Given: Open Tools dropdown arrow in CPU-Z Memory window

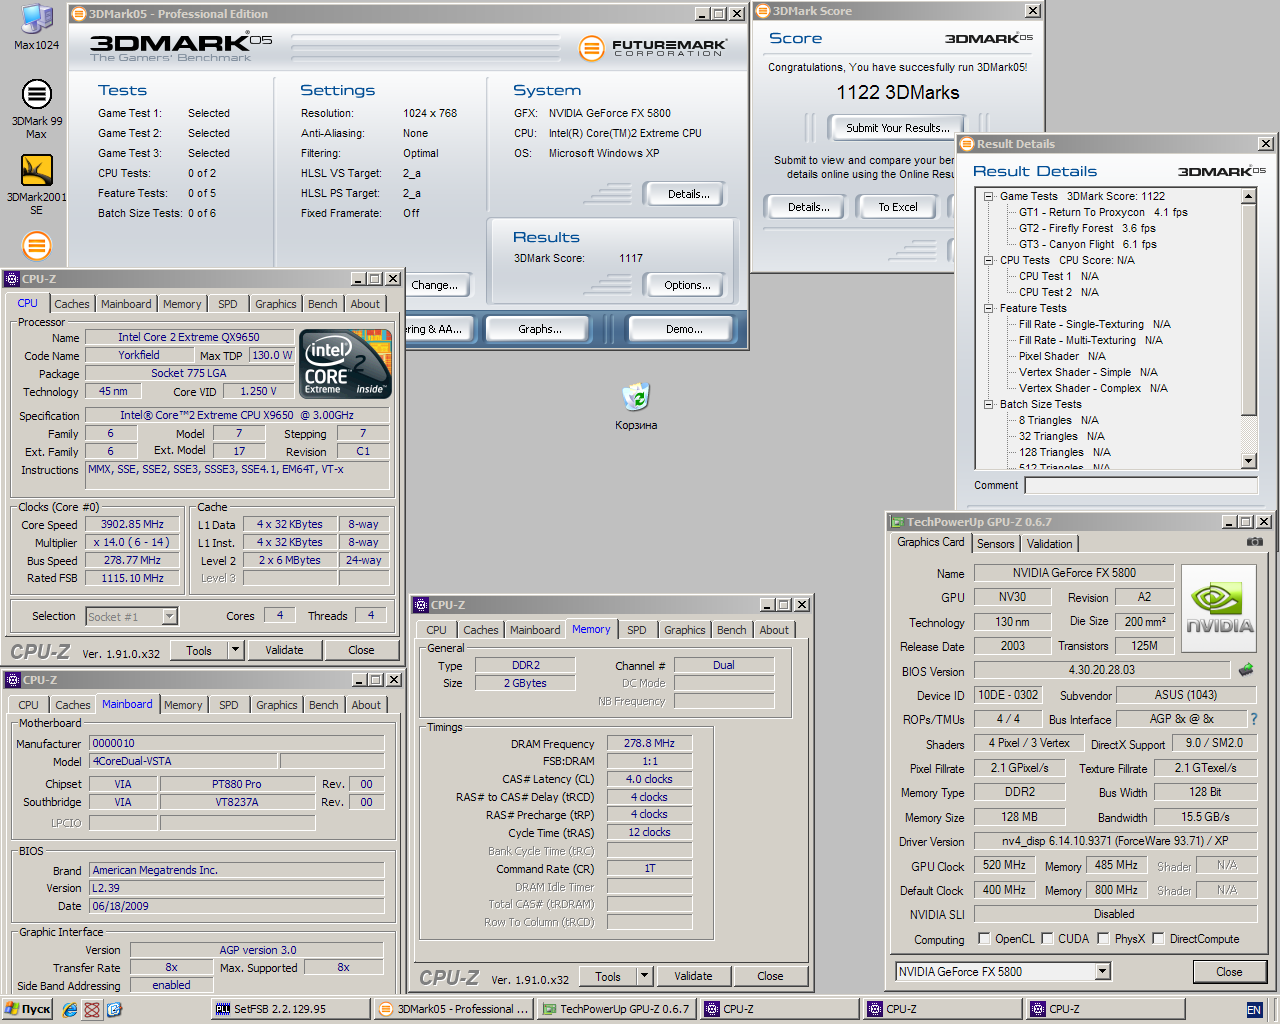Looking at the screenshot, I should (644, 976).
